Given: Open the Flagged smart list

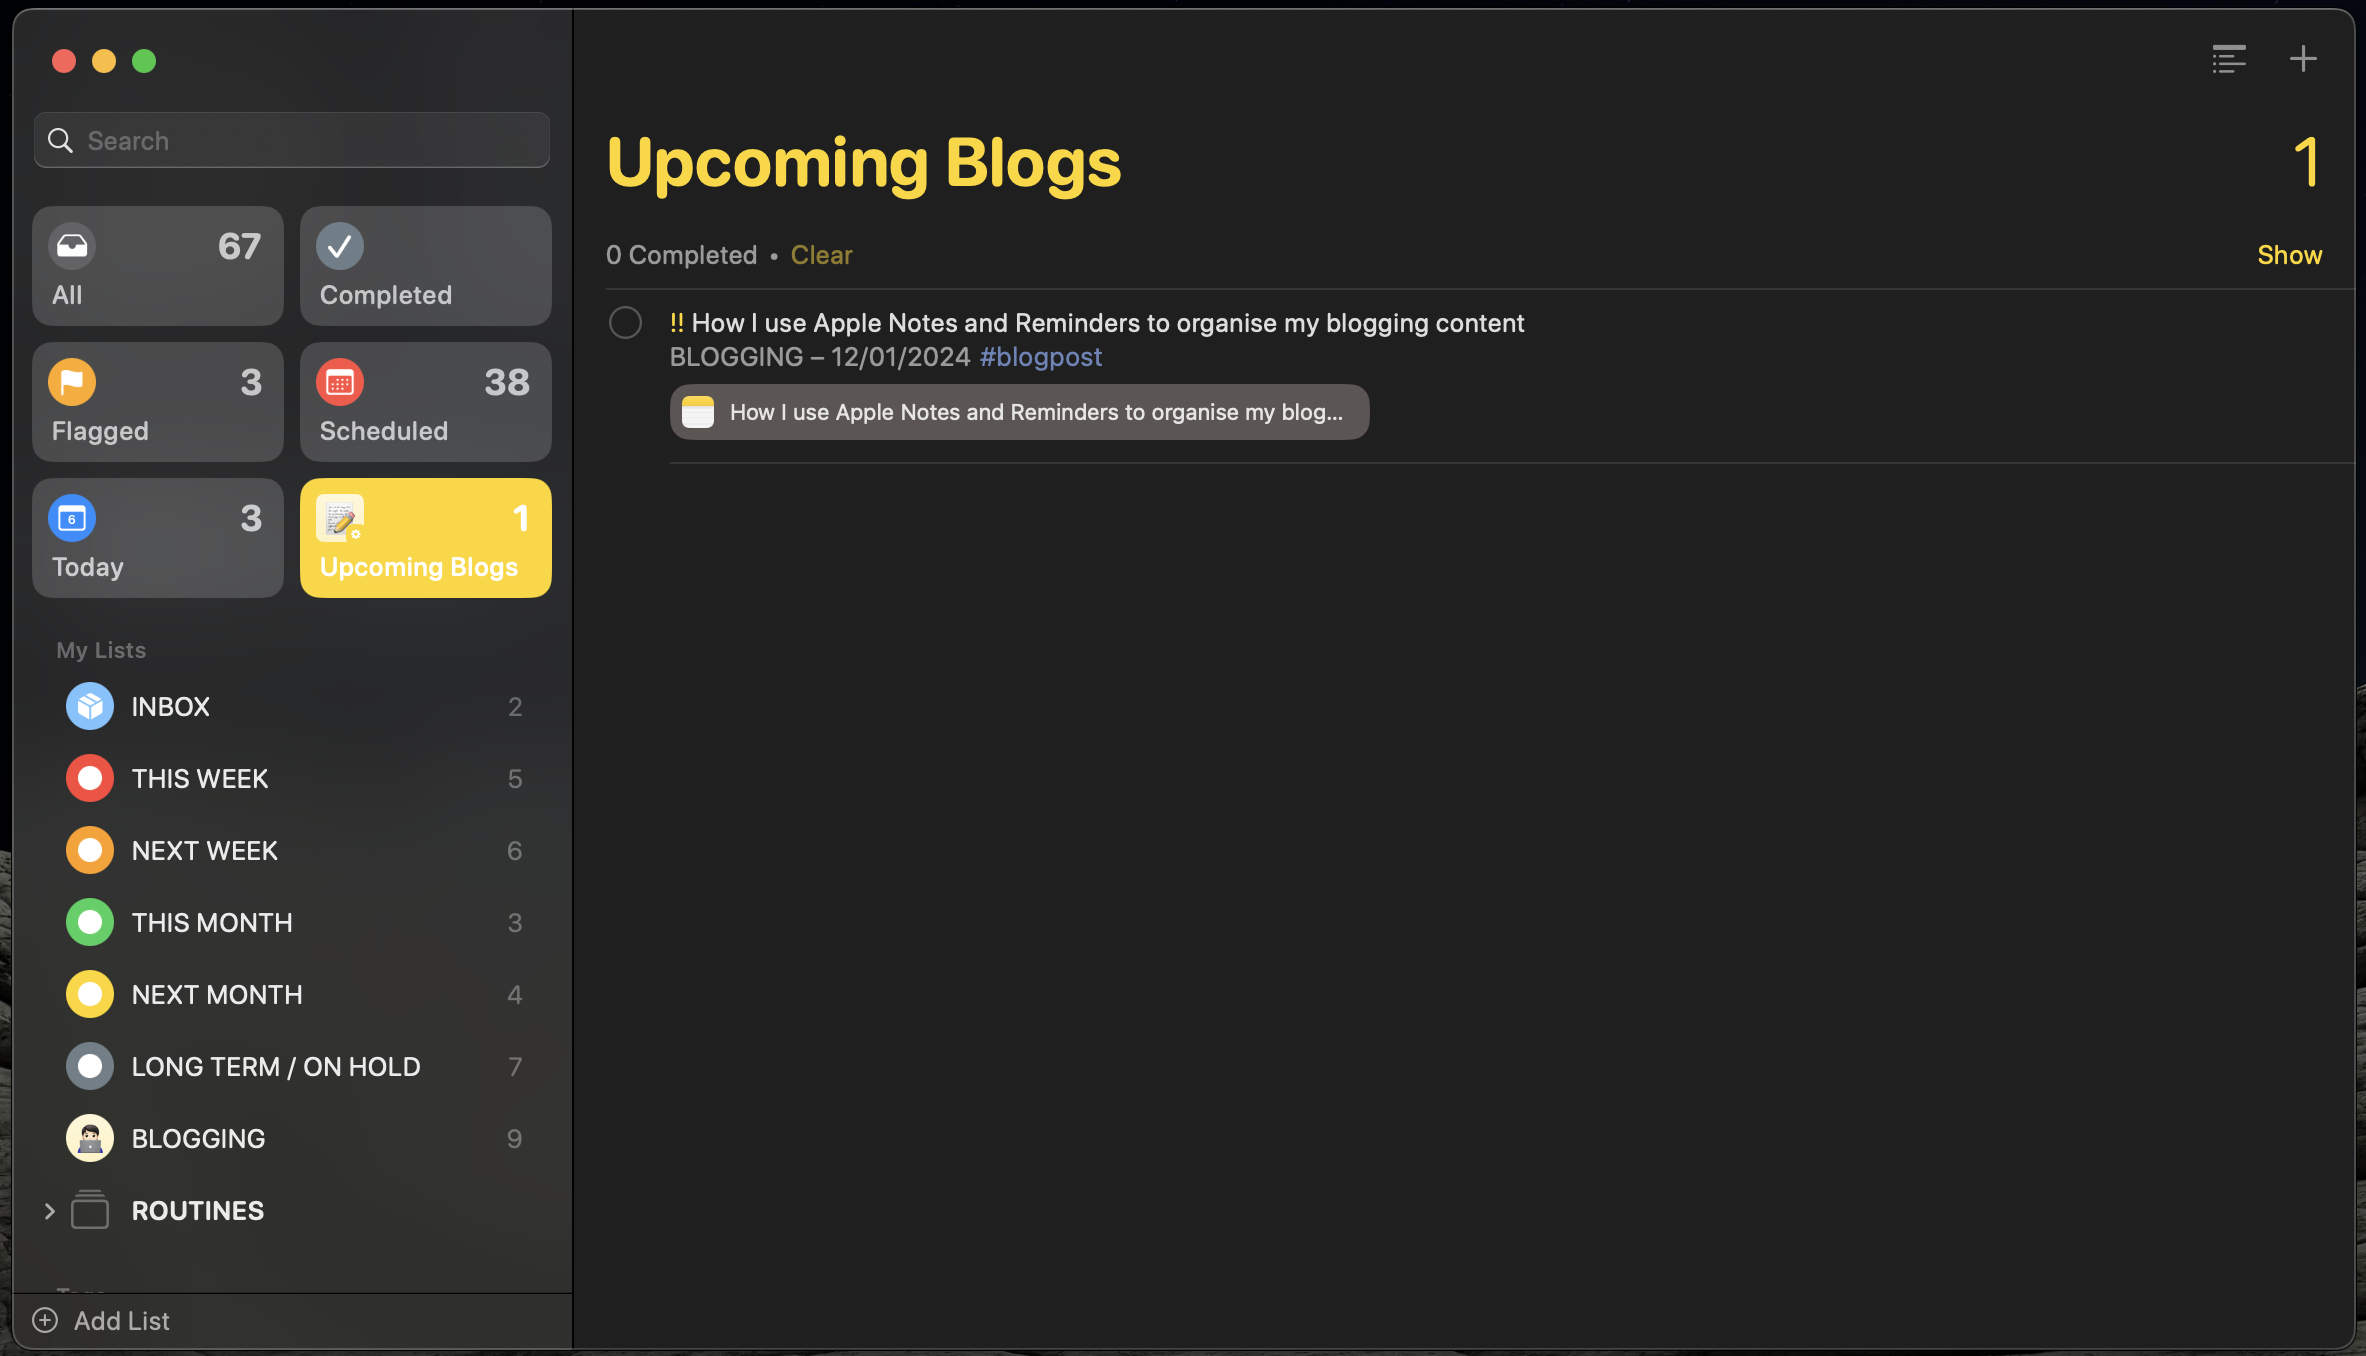Looking at the screenshot, I should pyautogui.click(x=157, y=402).
